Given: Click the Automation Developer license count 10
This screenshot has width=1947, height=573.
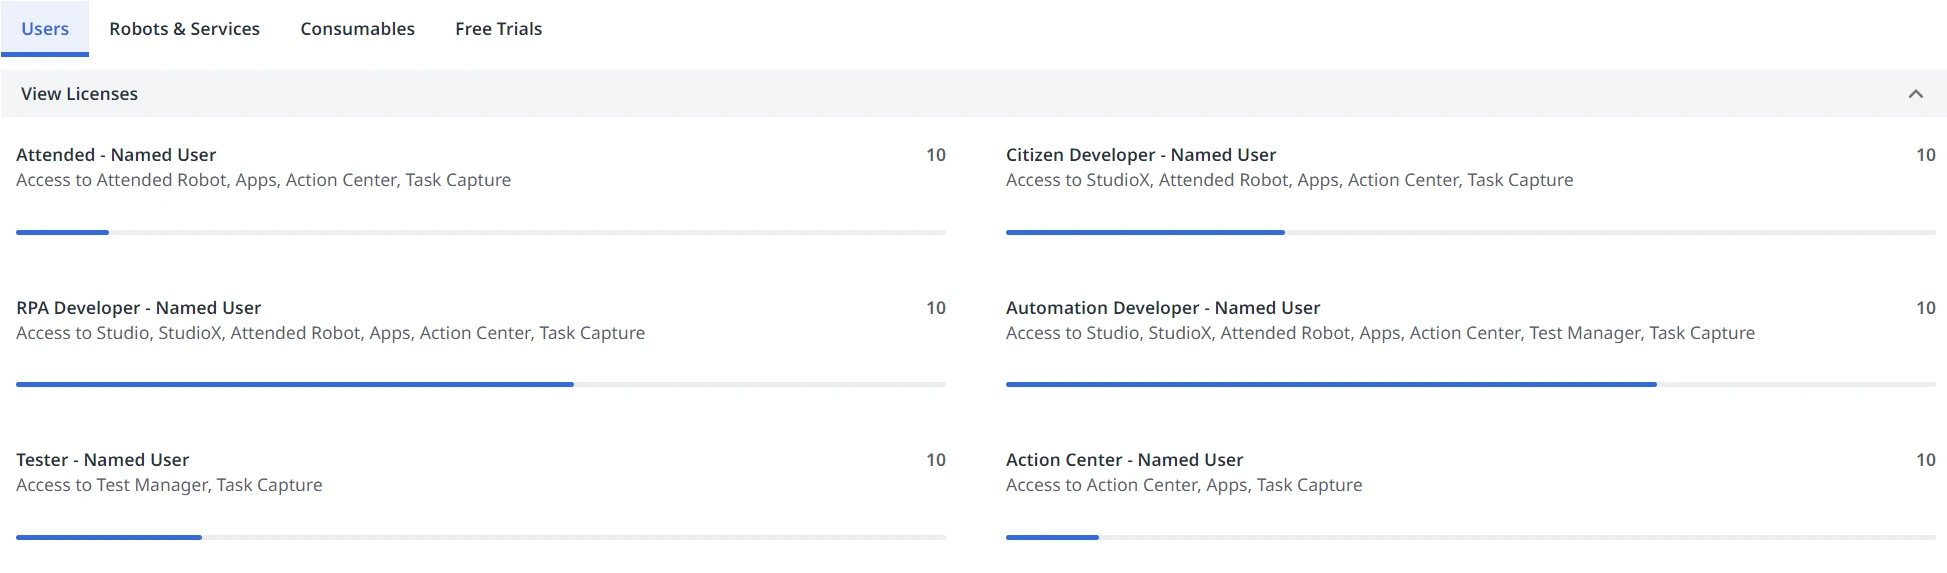Looking at the screenshot, I should coord(1925,308).
